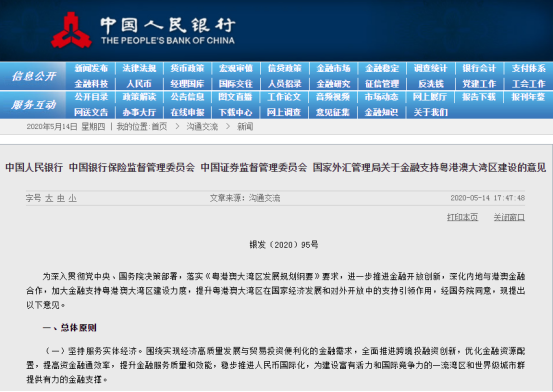
Task: Go to 图文直播 page
Action: 235,97
